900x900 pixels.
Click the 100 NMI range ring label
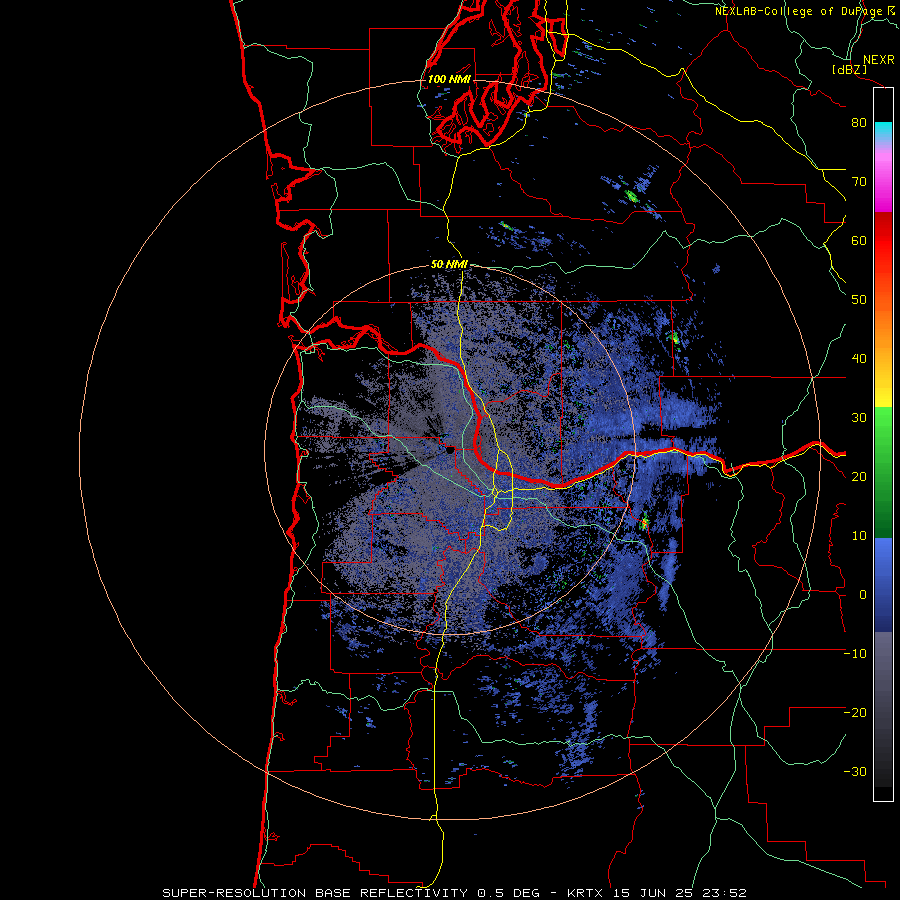(x=449, y=79)
